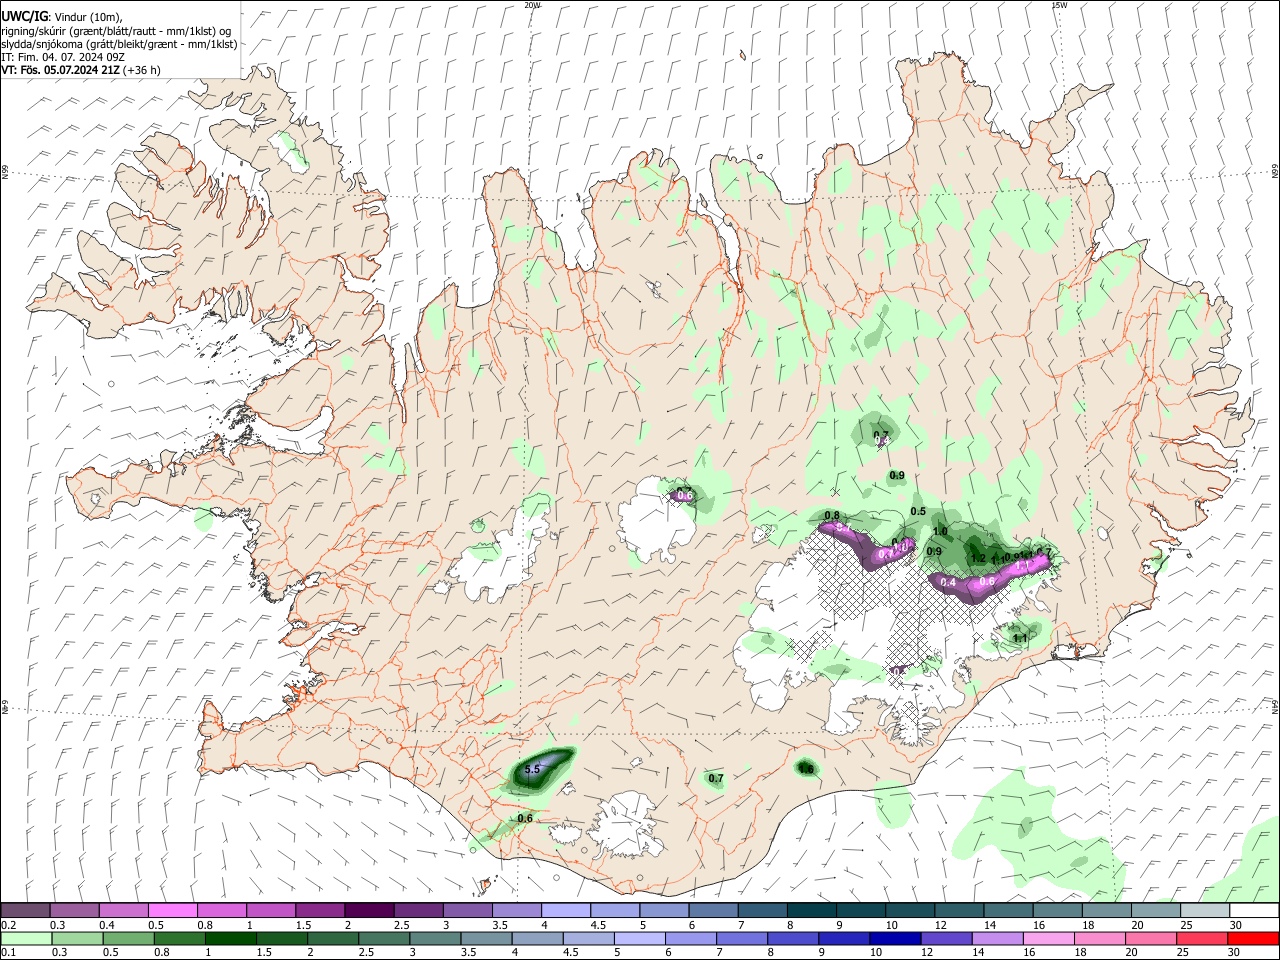Pick the light gray 25 swatch, snow scale
Image resolution: width=1280 pixels, height=960 pixels.
[x=1205, y=911]
